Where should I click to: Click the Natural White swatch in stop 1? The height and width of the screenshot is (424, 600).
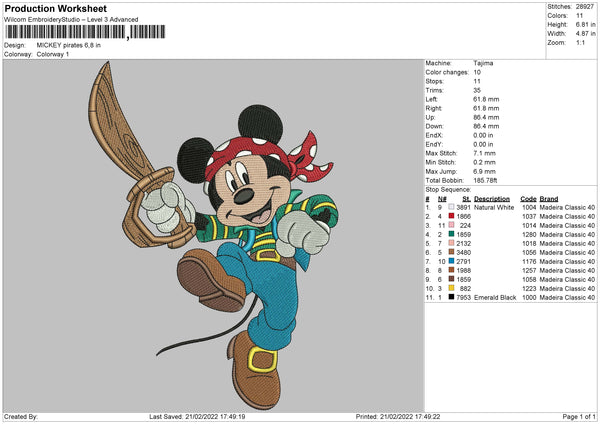click(452, 207)
